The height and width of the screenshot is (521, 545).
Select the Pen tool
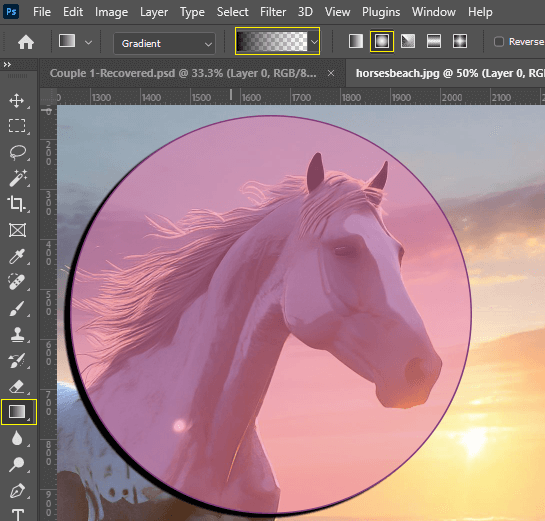[17, 491]
